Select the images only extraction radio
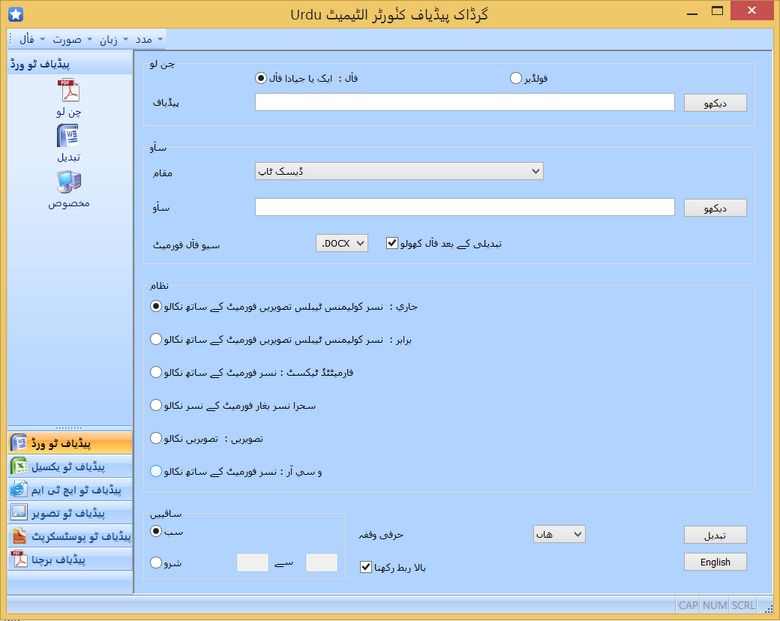This screenshot has height=621, width=780. click(156, 438)
